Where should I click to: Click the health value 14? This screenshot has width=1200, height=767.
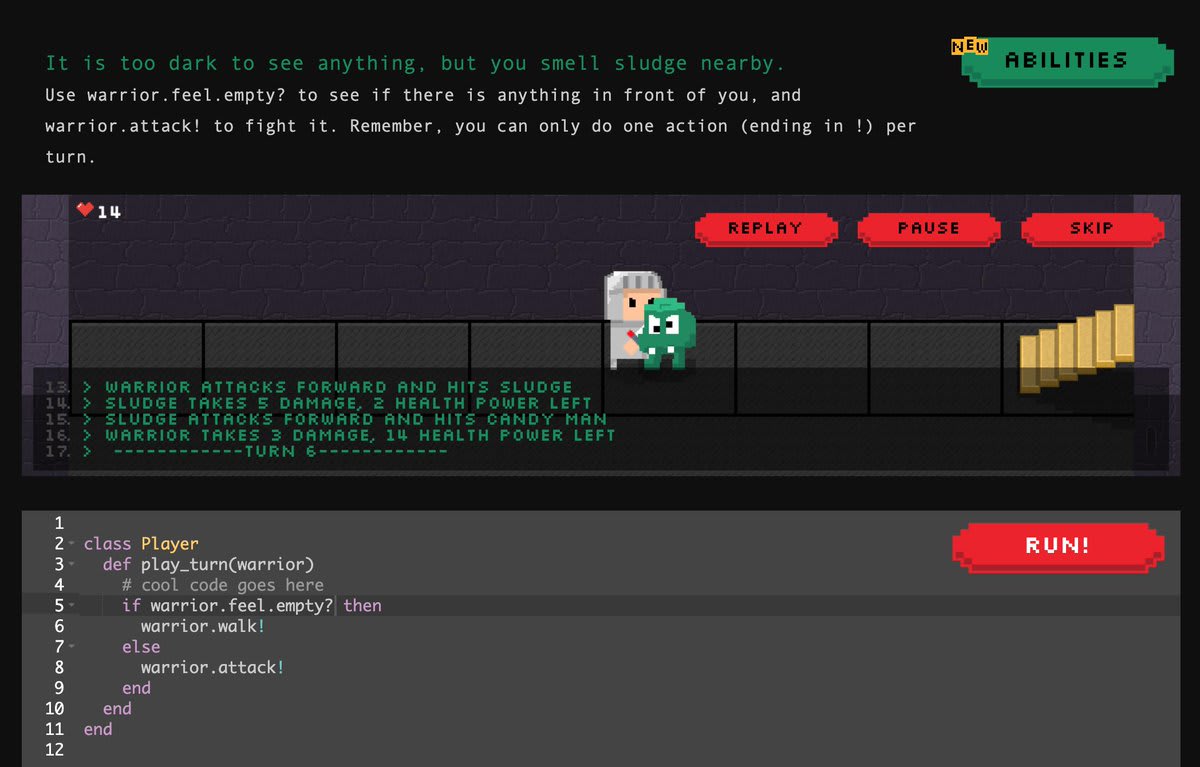point(110,211)
